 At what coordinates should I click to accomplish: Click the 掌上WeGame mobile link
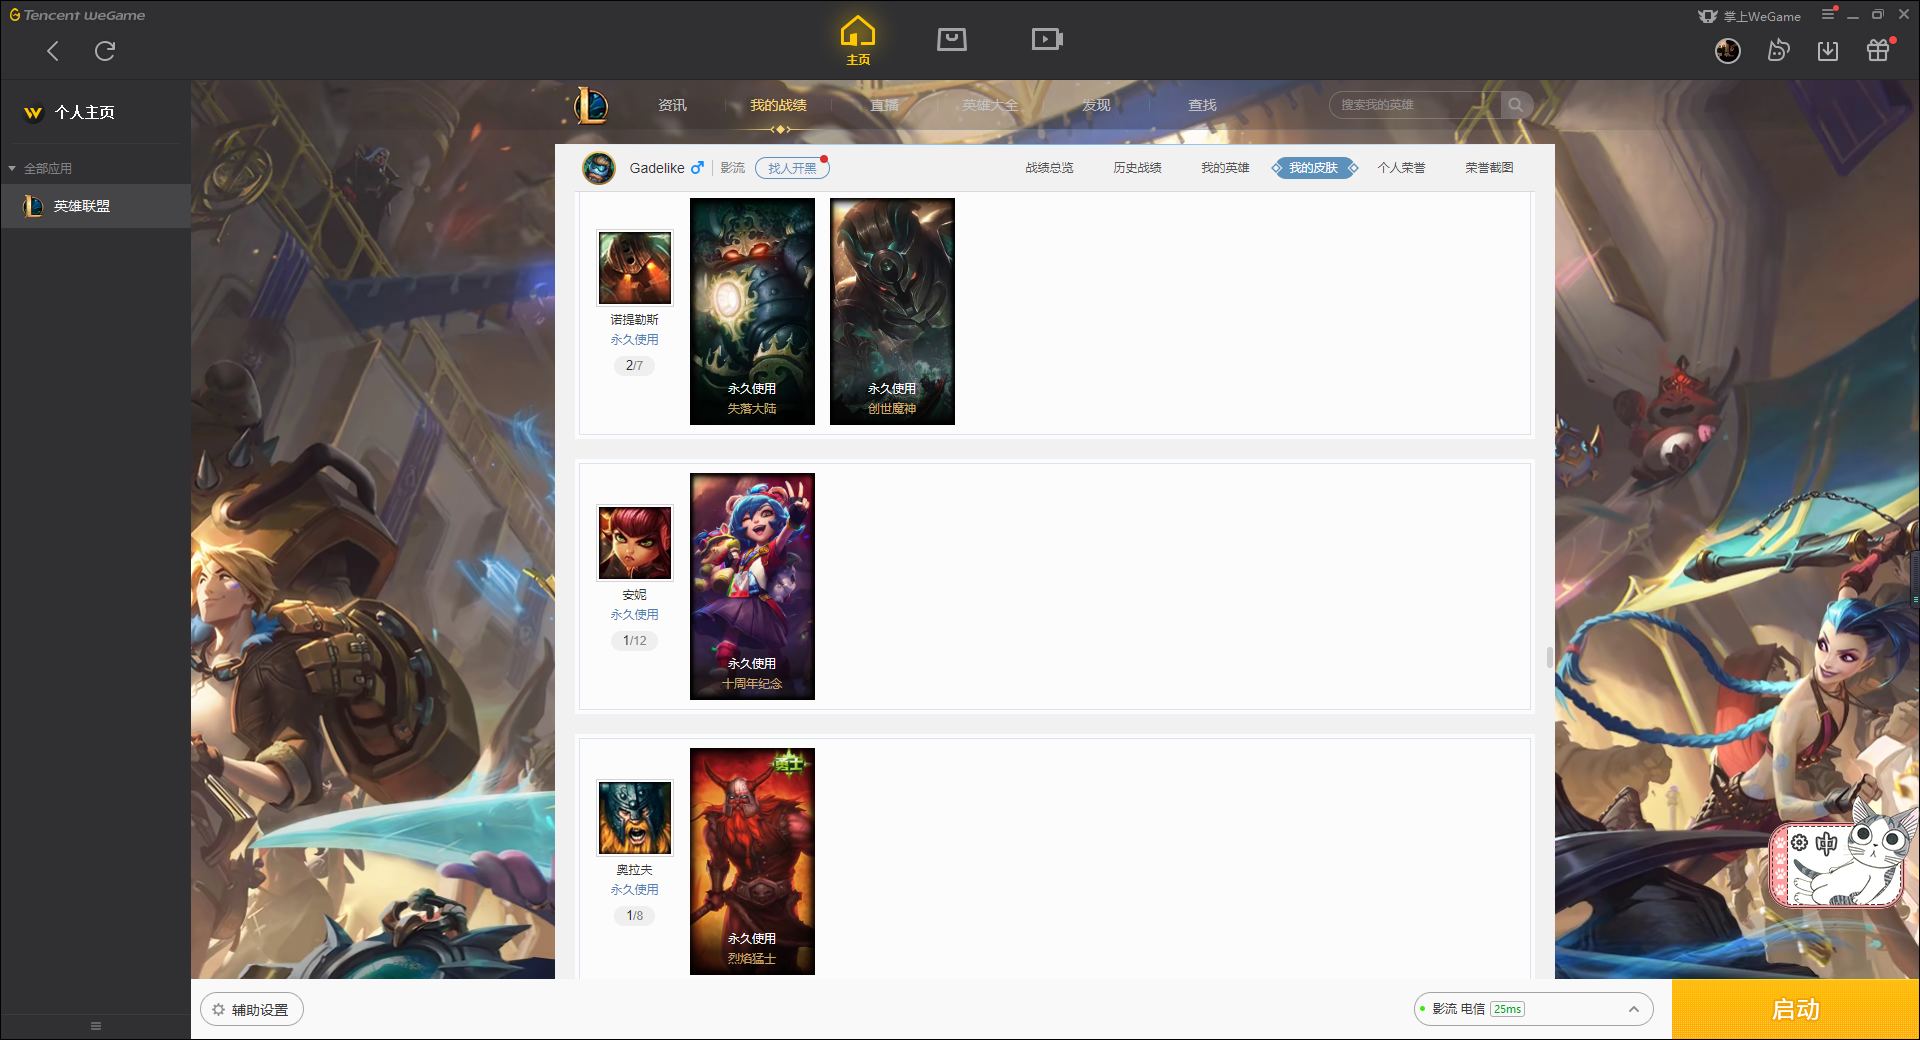1750,16
